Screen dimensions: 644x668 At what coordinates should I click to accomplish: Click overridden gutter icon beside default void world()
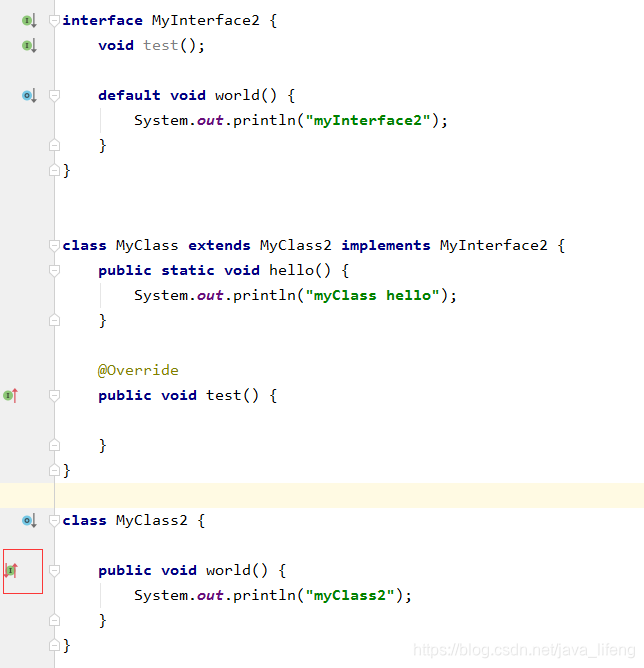point(29,95)
